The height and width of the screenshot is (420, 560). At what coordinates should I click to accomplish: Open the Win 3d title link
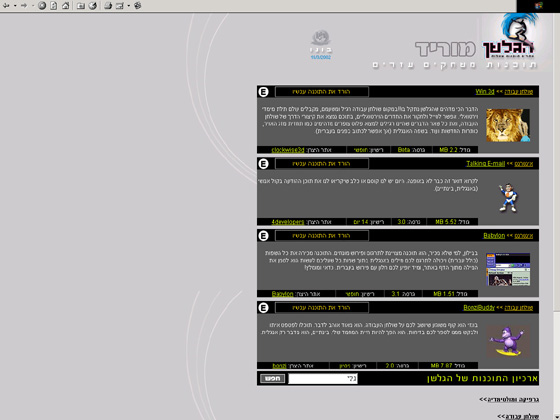click(485, 92)
